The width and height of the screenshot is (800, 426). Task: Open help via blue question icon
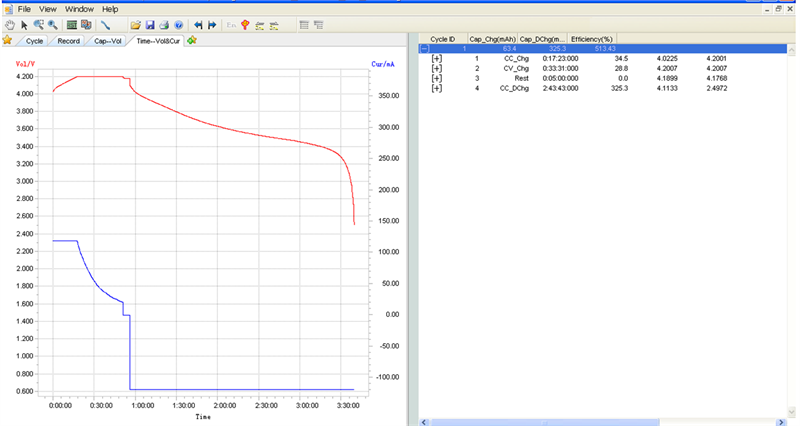(179, 24)
